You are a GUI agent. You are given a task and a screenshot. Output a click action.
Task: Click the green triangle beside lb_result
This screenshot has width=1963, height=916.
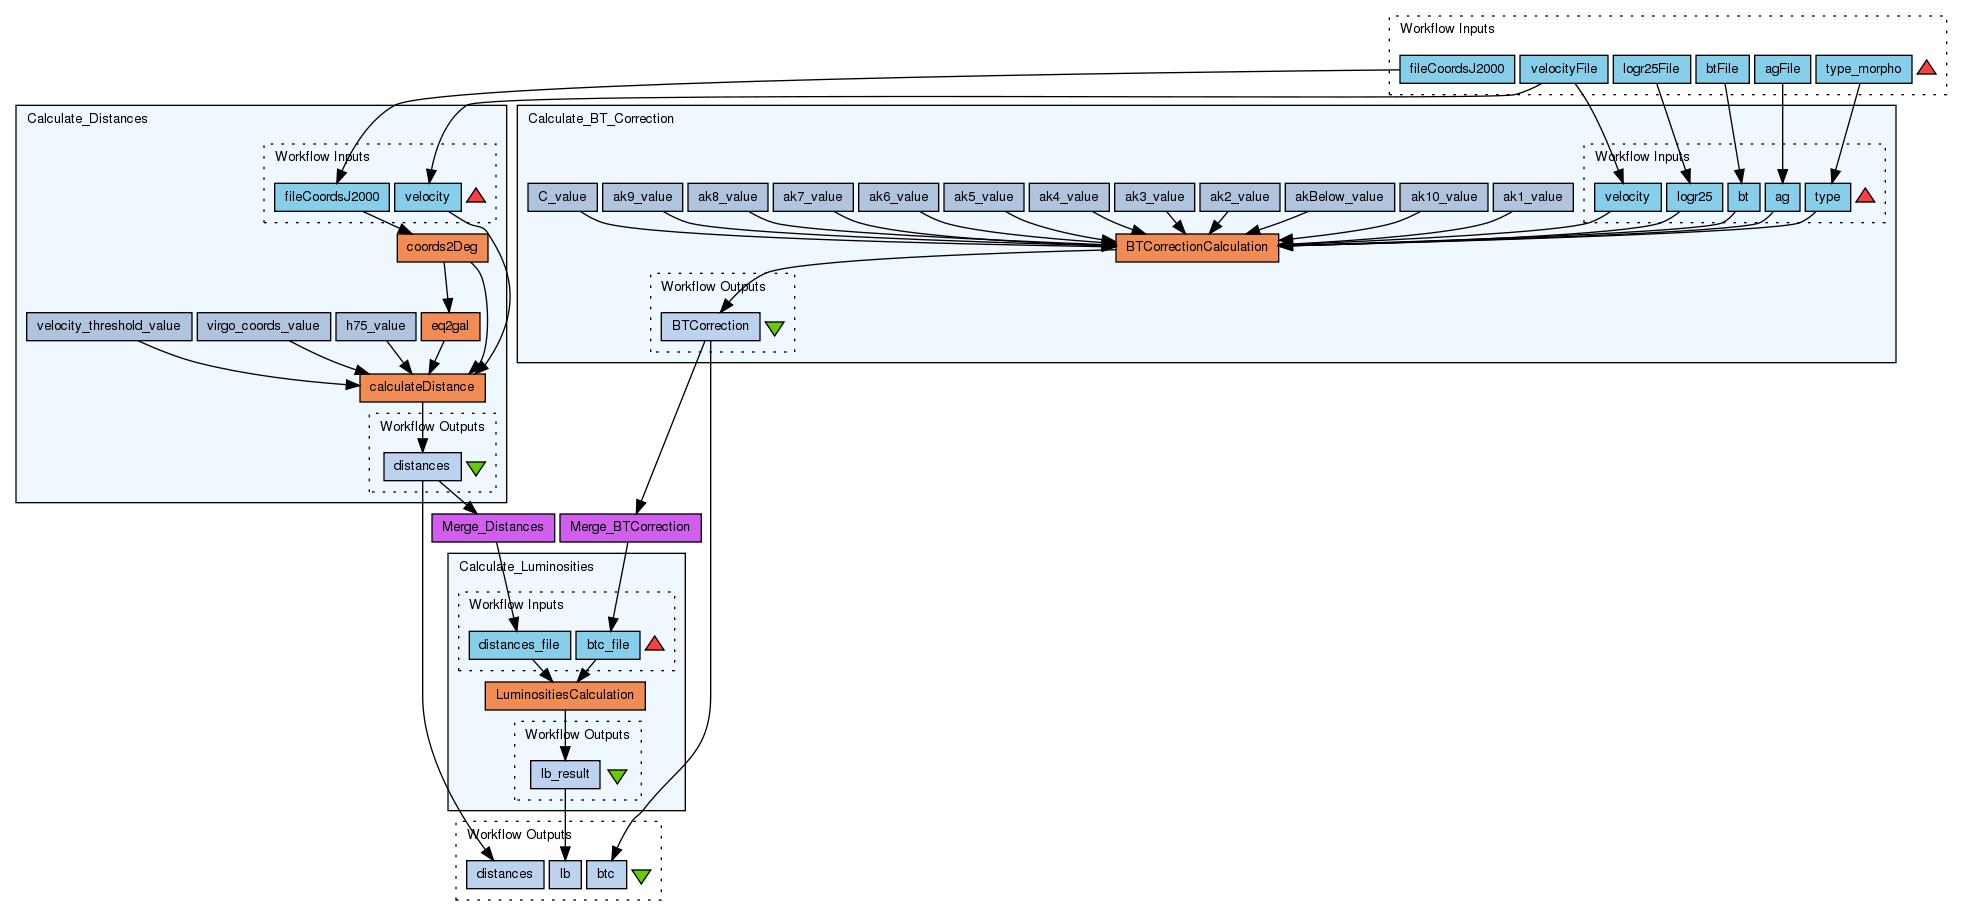(x=617, y=775)
